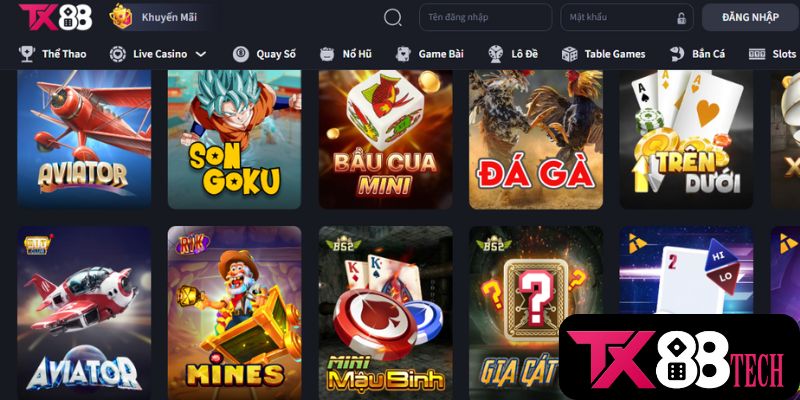Click the search magnifier icon
This screenshot has width=800, height=400.
point(393,17)
